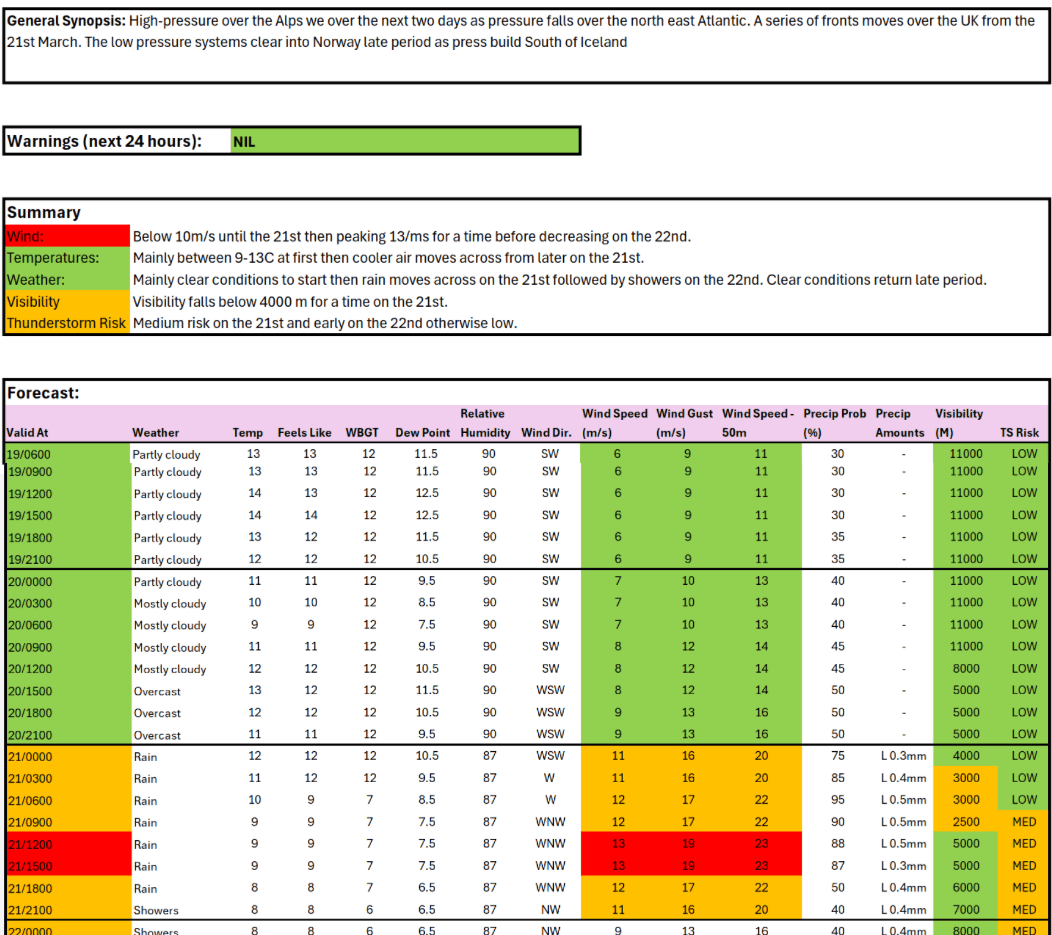Select the red 21/1500 valid-at cell
The width and height of the screenshot is (1052, 935).
pos(68,866)
